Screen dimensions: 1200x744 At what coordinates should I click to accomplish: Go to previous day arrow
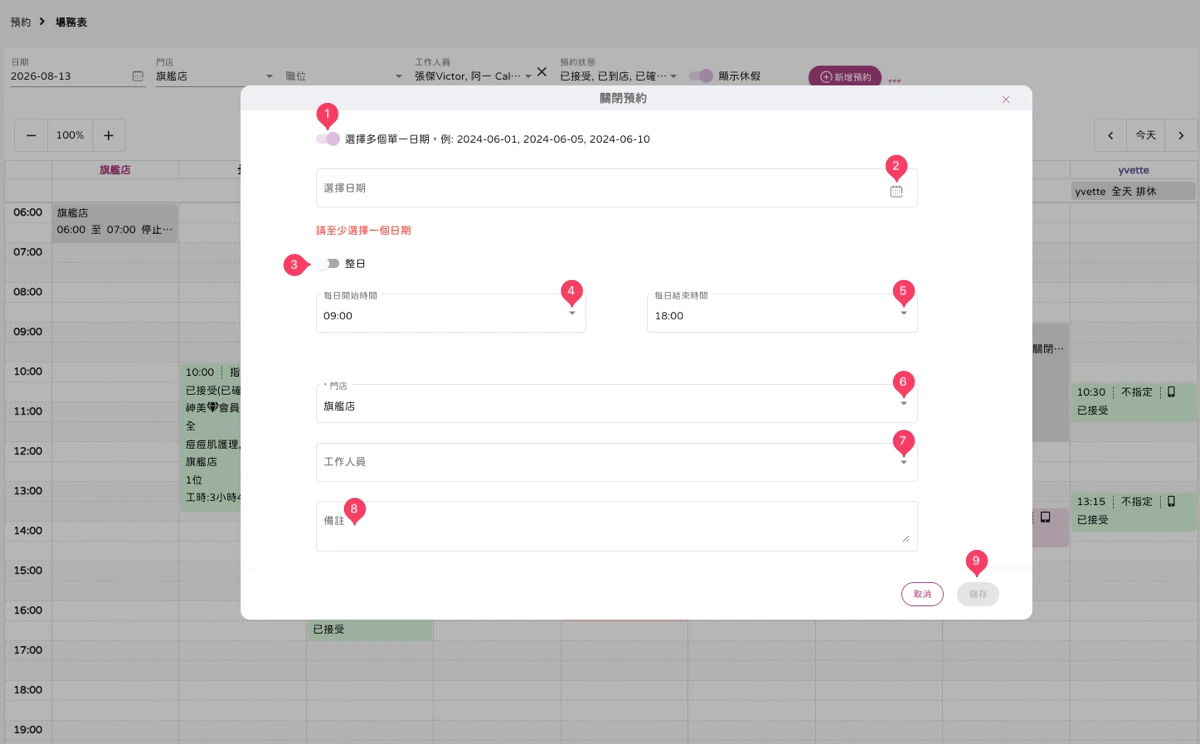coord(1110,135)
